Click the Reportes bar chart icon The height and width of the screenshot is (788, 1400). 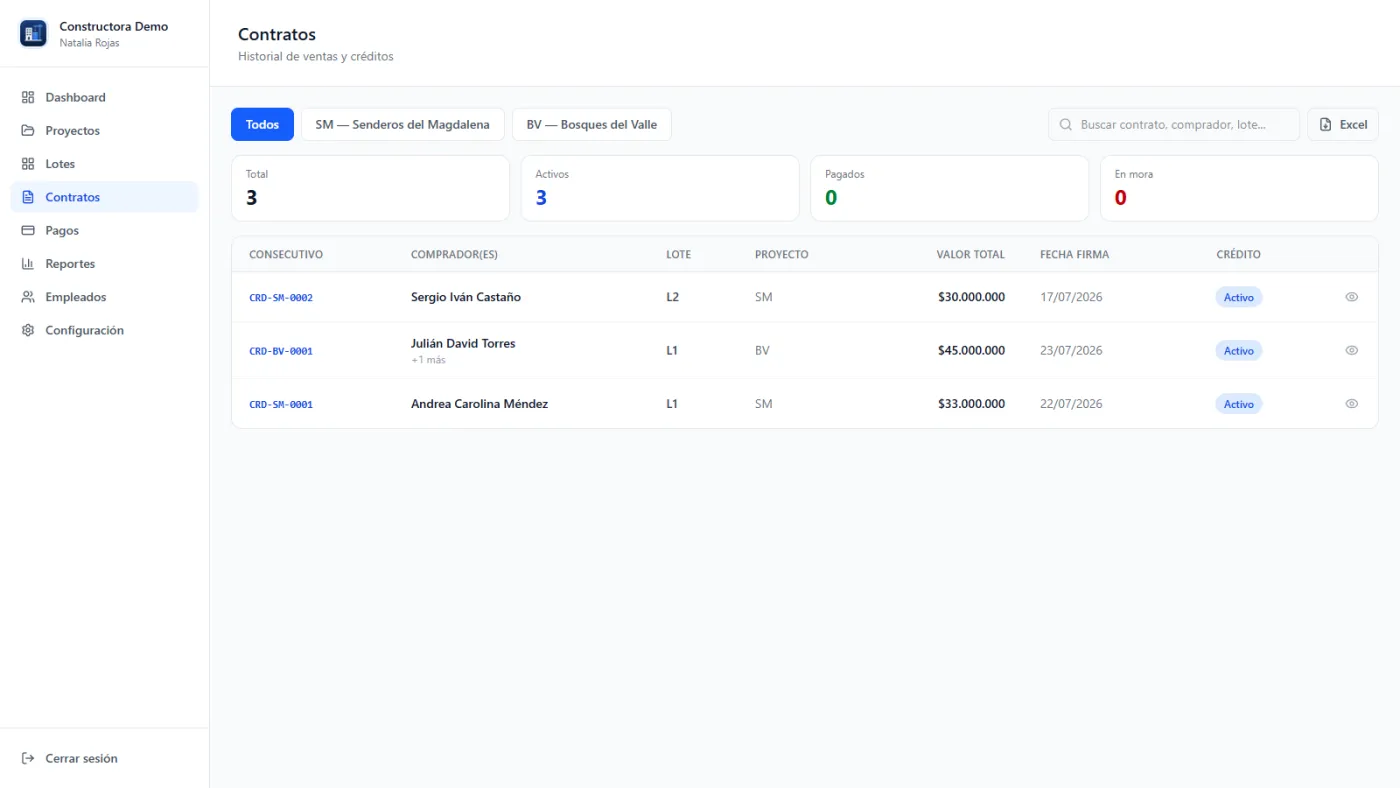pyautogui.click(x=28, y=264)
